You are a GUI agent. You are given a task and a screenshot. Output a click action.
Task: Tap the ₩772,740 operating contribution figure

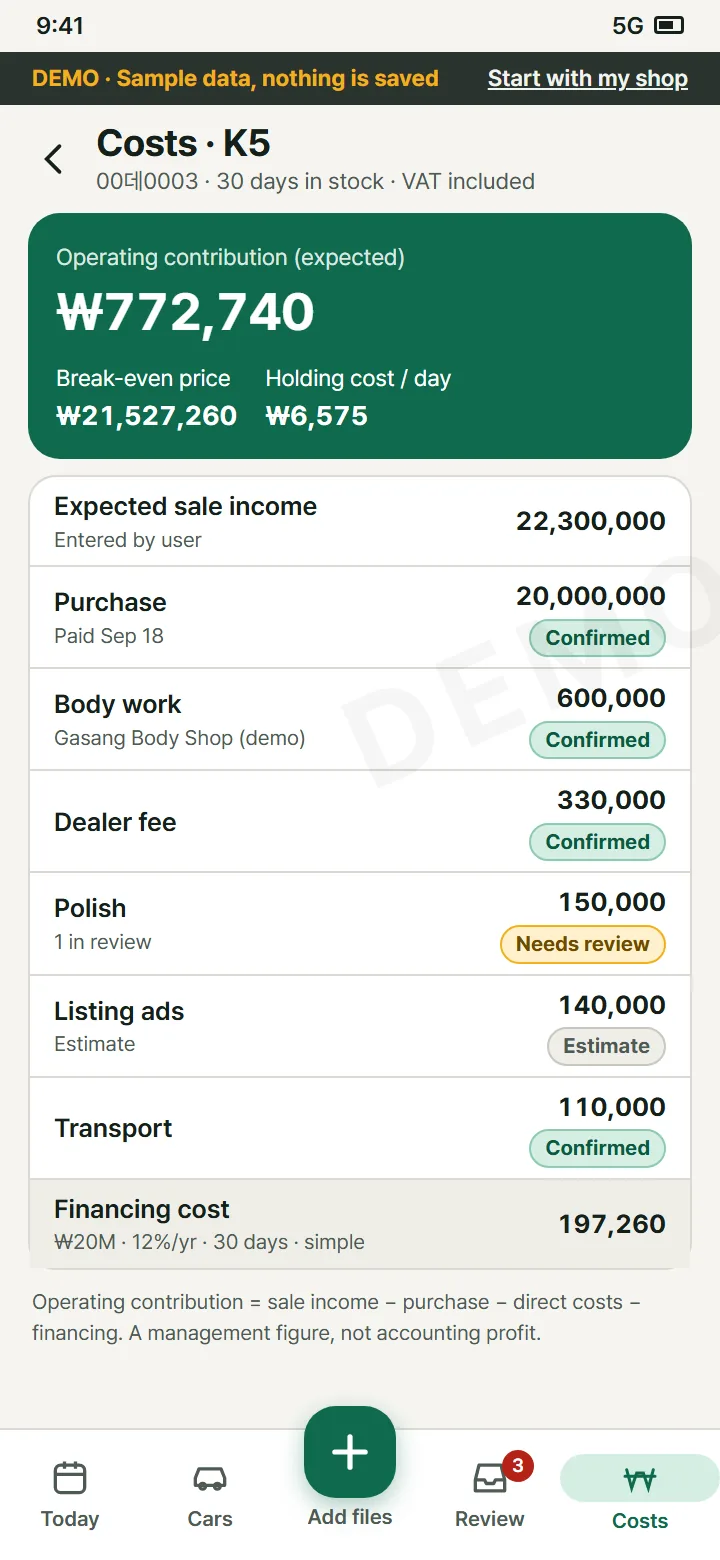point(186,311)
